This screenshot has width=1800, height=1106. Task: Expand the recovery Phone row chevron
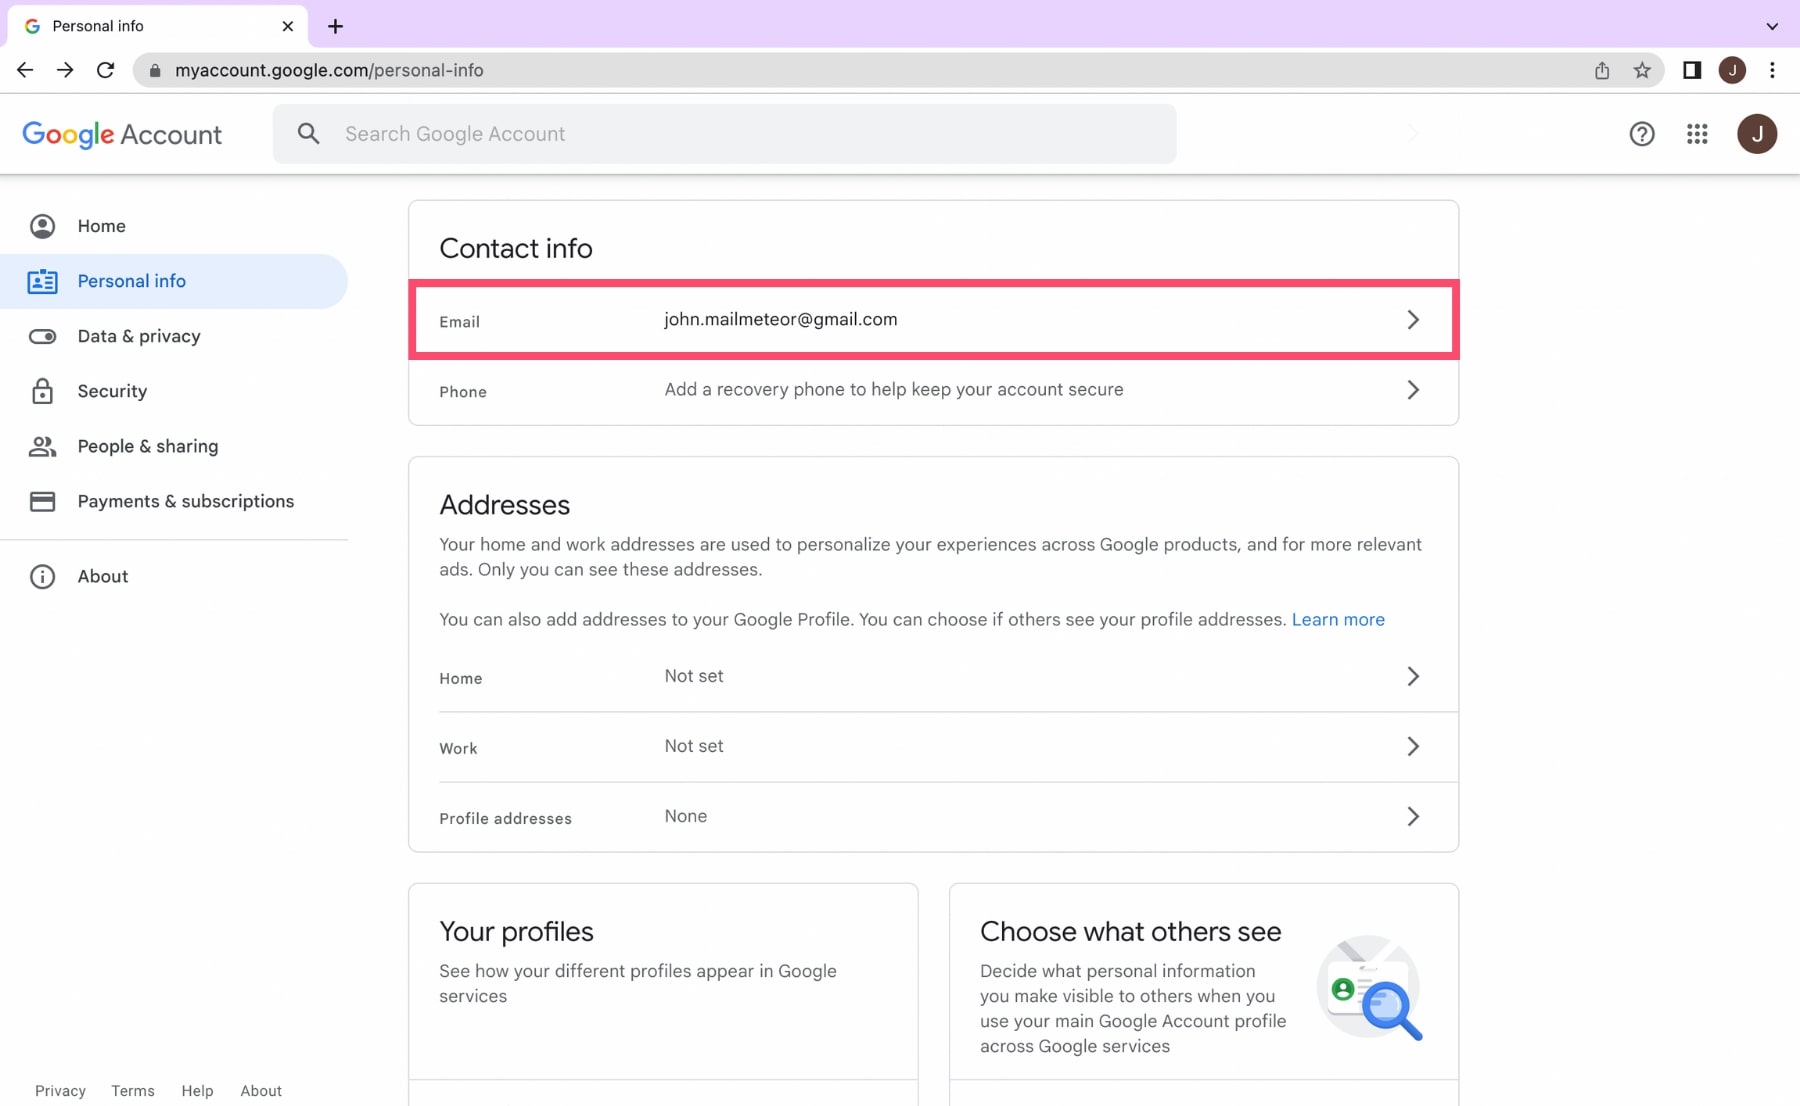click(x=1413, y=390)
